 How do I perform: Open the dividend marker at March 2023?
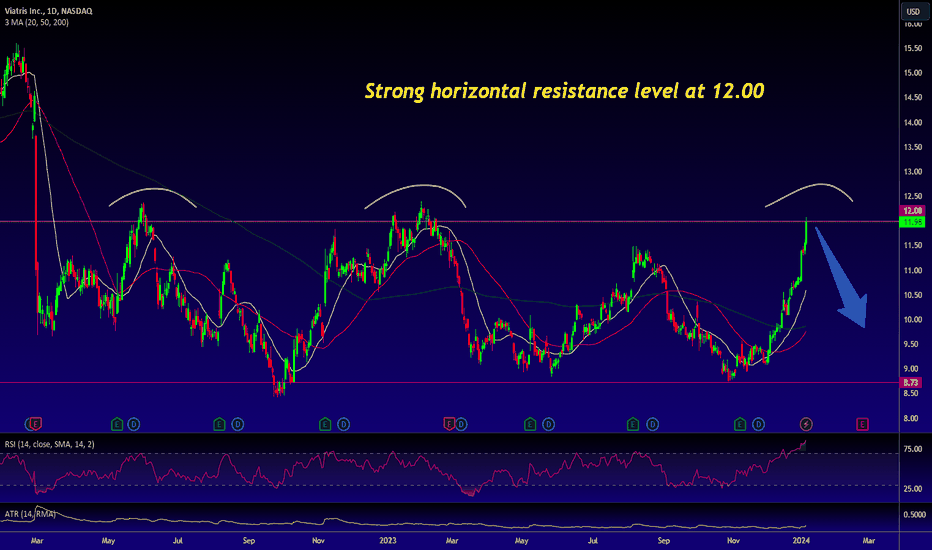(461, 424)
